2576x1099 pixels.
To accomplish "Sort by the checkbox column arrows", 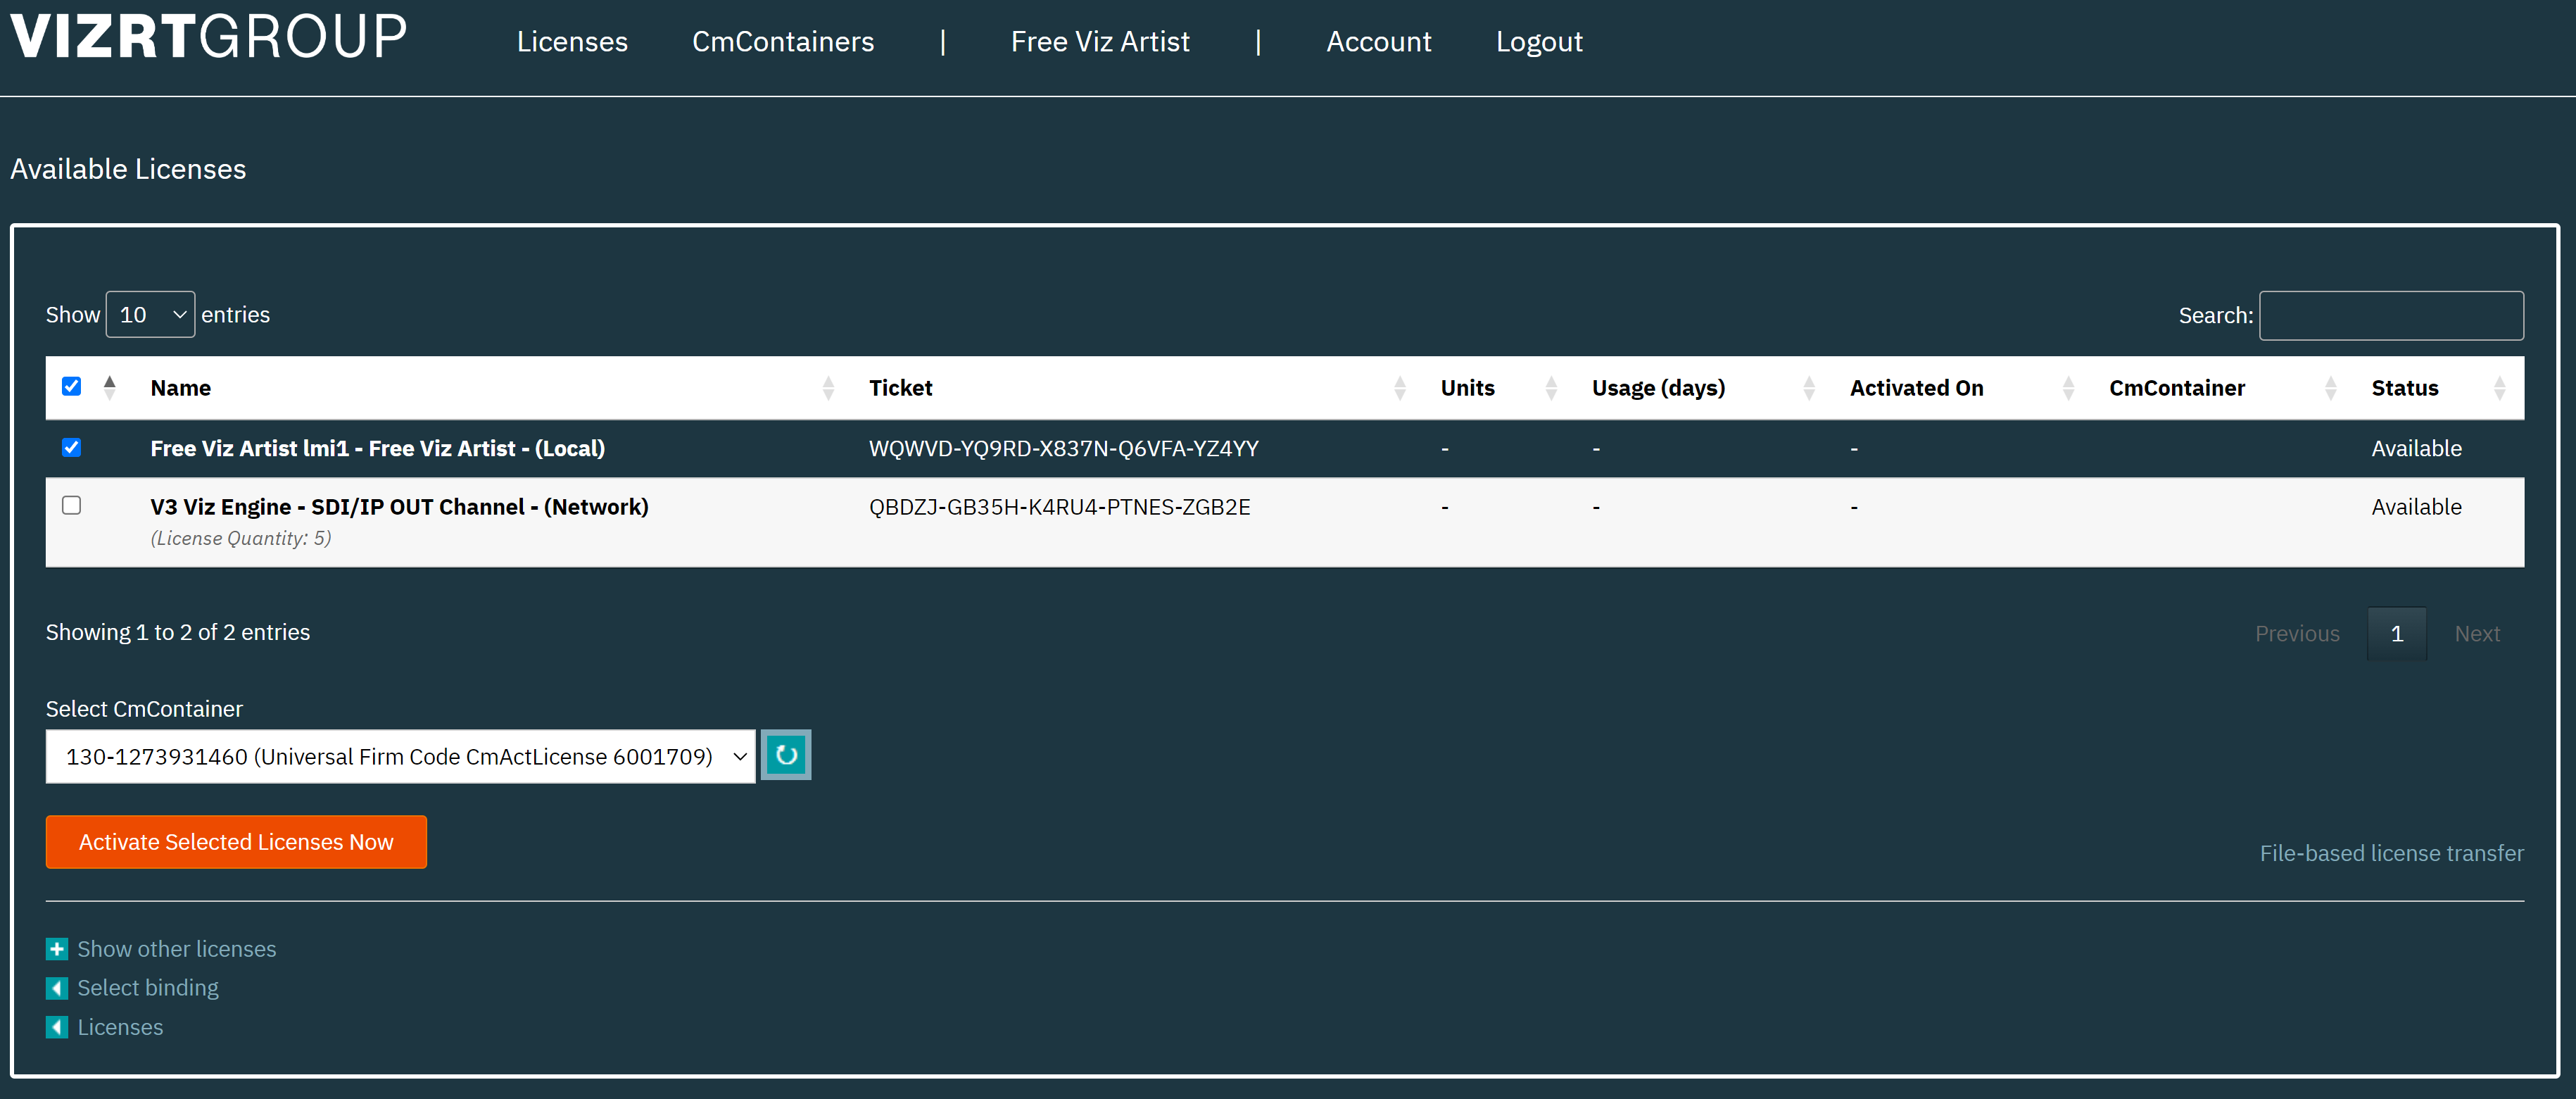I will coord(110,387).
